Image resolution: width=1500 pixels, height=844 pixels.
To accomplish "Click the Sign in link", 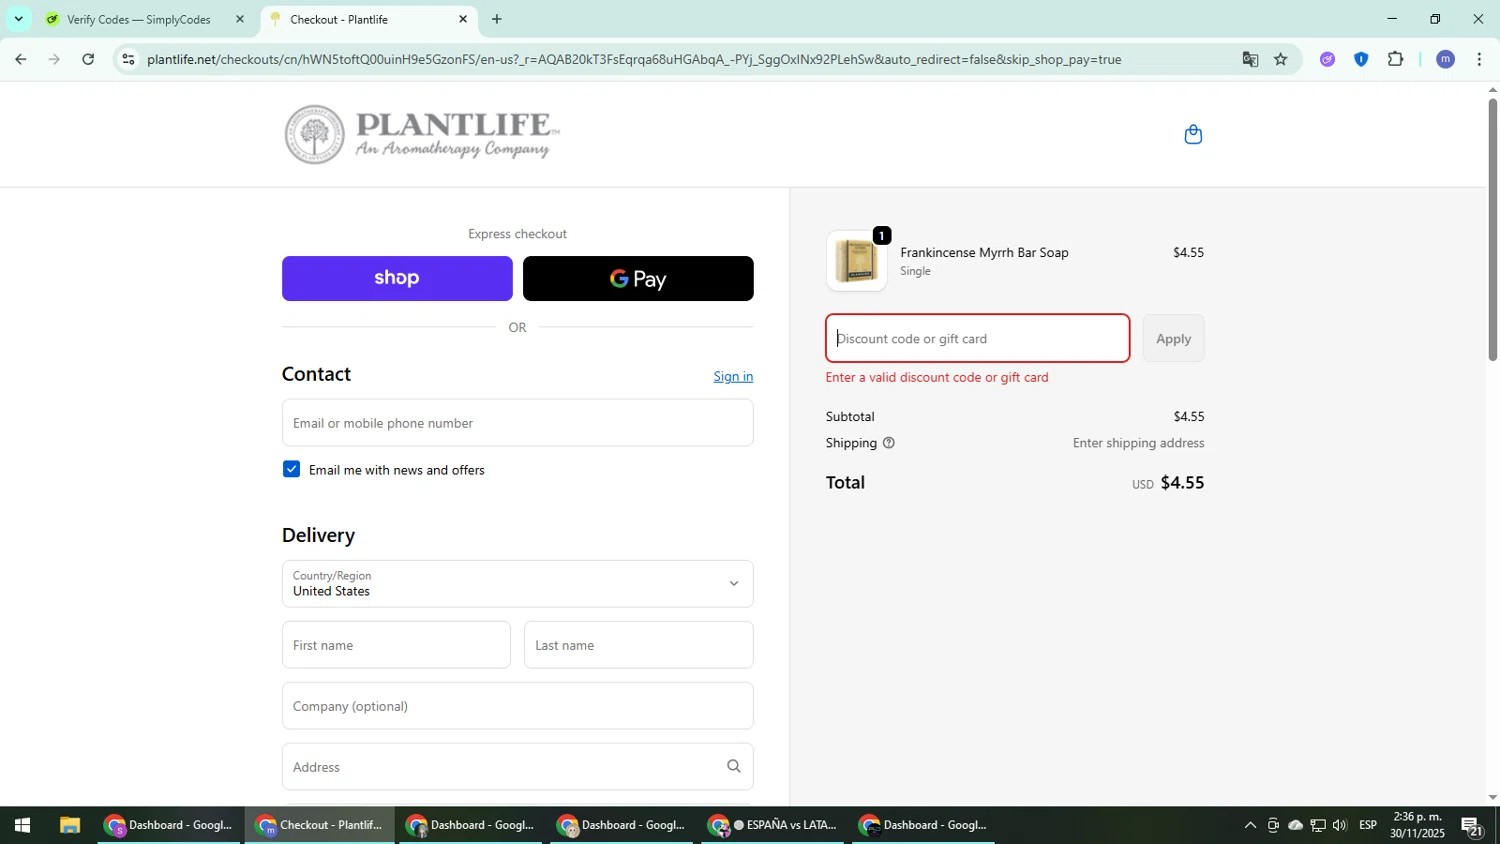I will pos(733,376).
